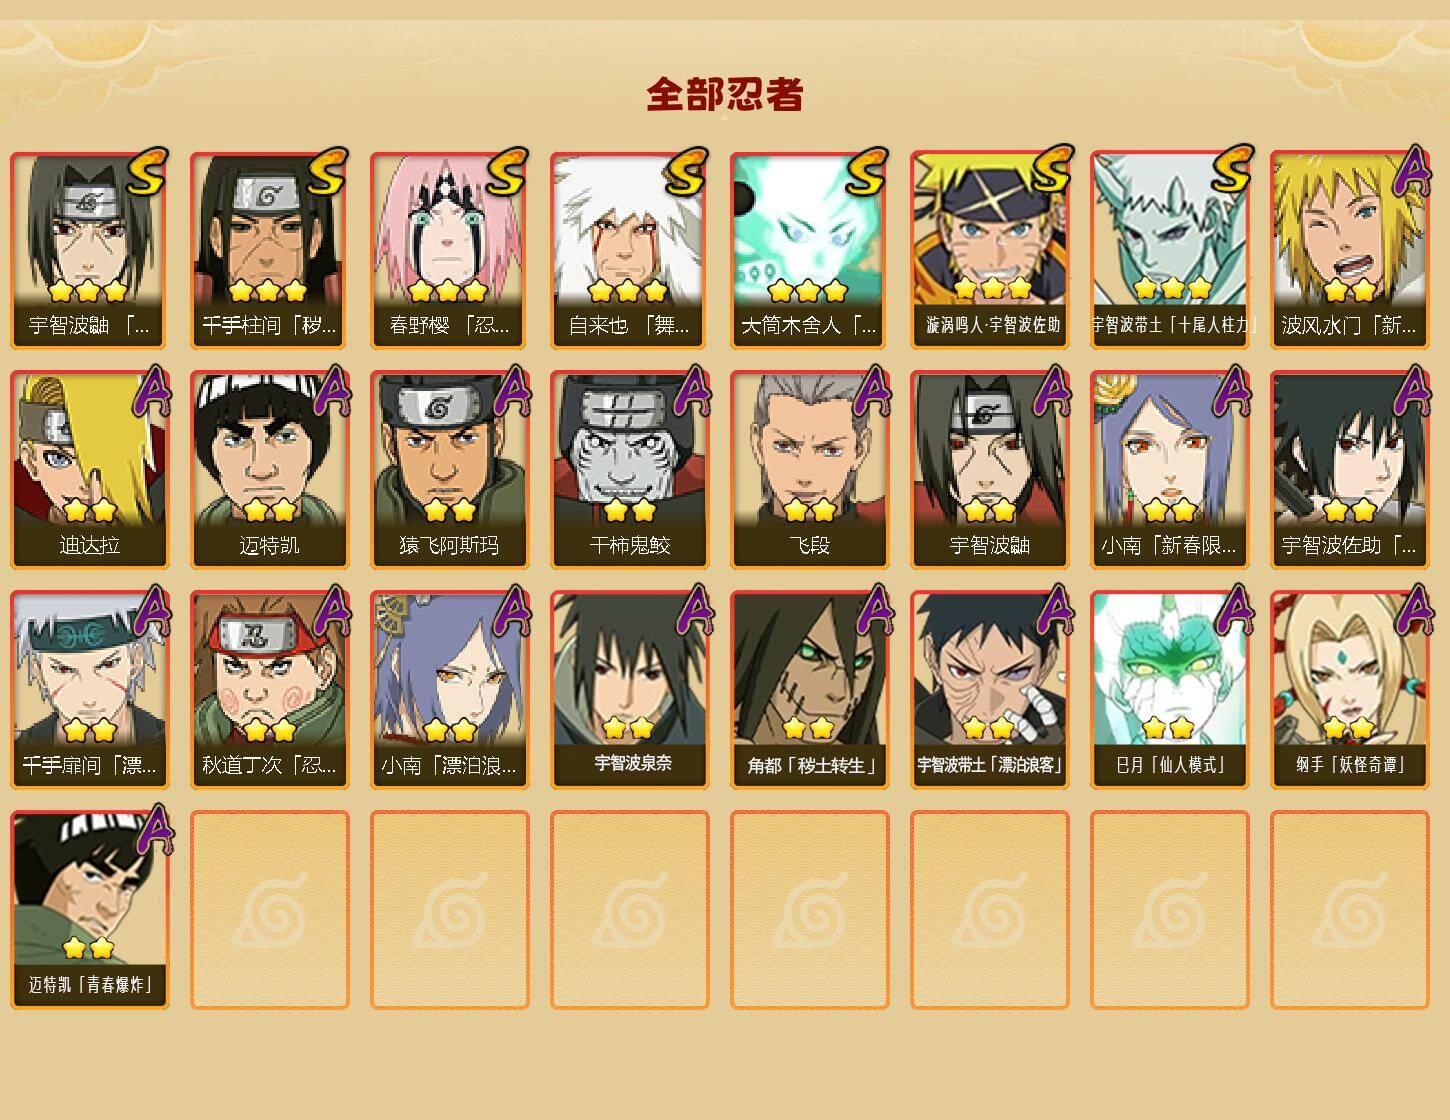Open 宇智波带土「十尾人柱力」card

coord(1170,249)
